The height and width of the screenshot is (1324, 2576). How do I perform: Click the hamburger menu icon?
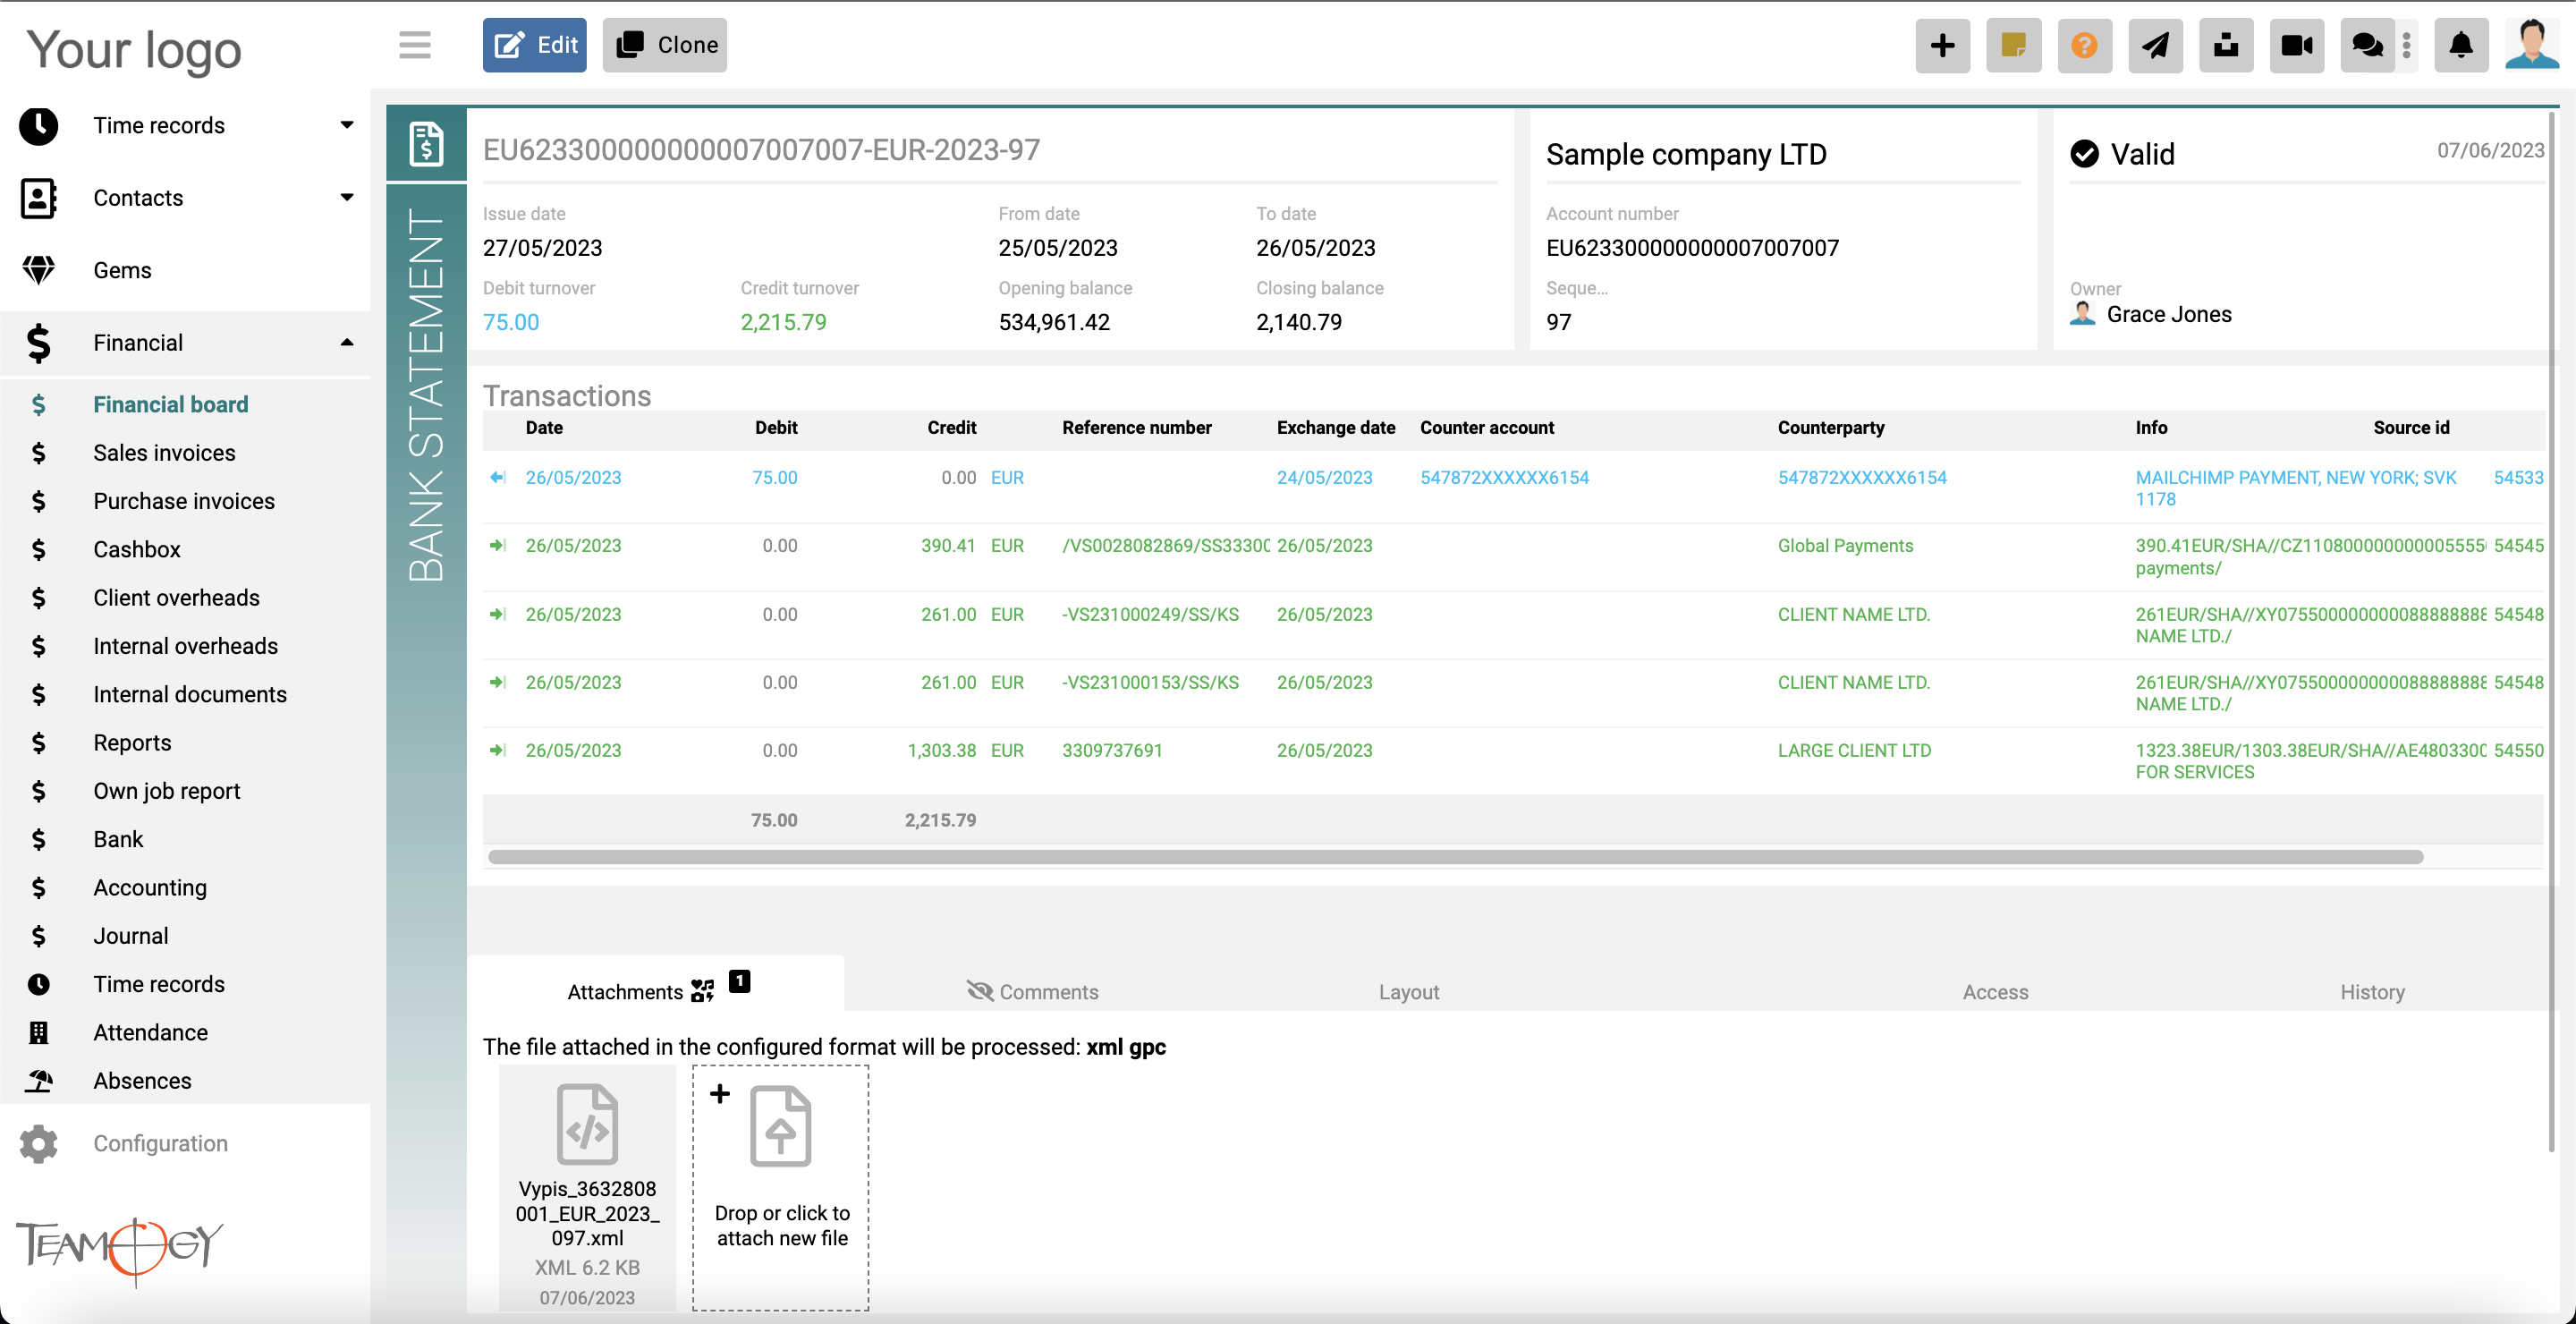tap(414, 45)
